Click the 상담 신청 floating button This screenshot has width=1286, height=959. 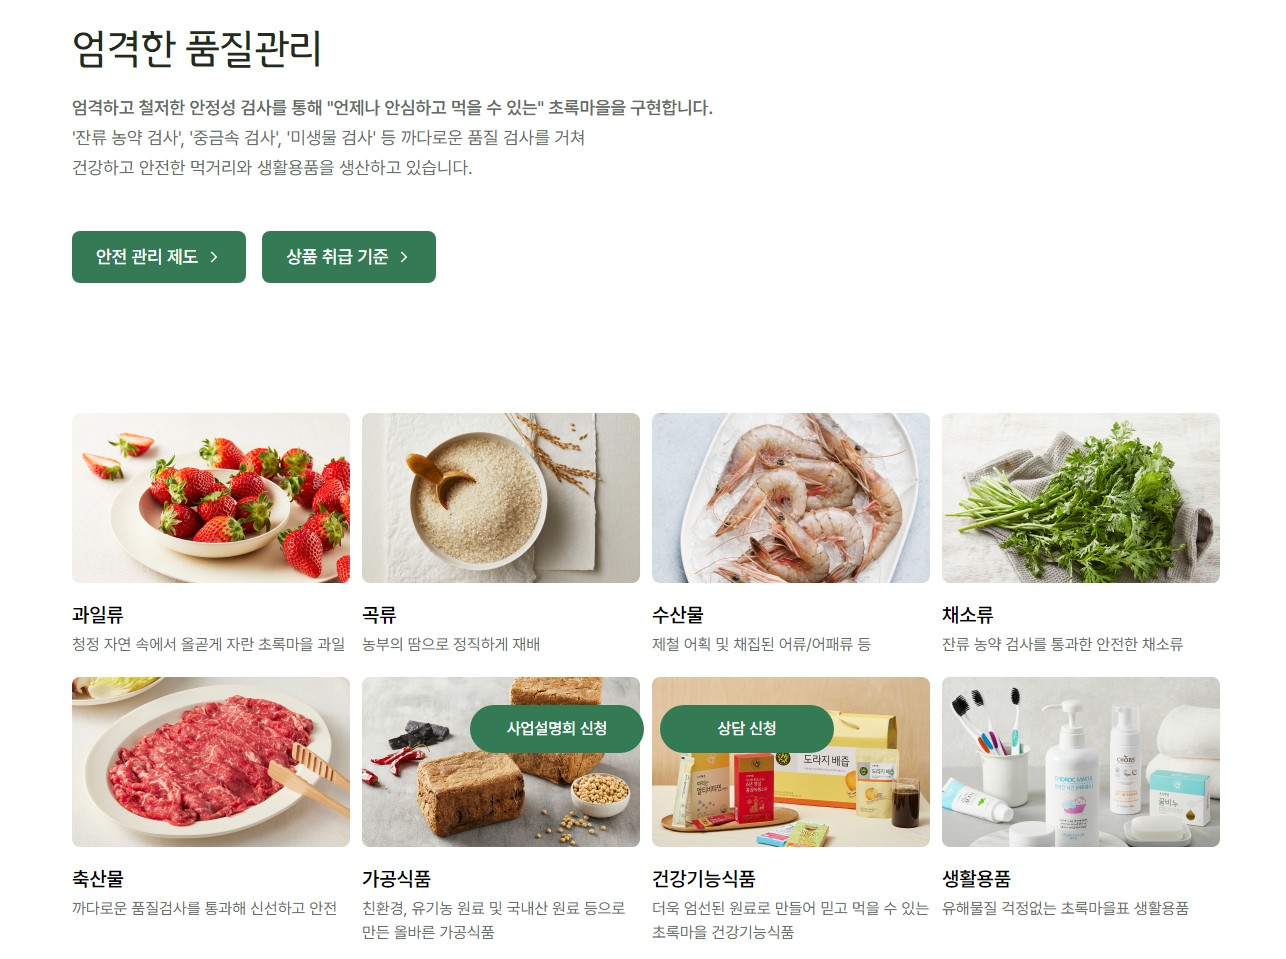tap(747, 729)
